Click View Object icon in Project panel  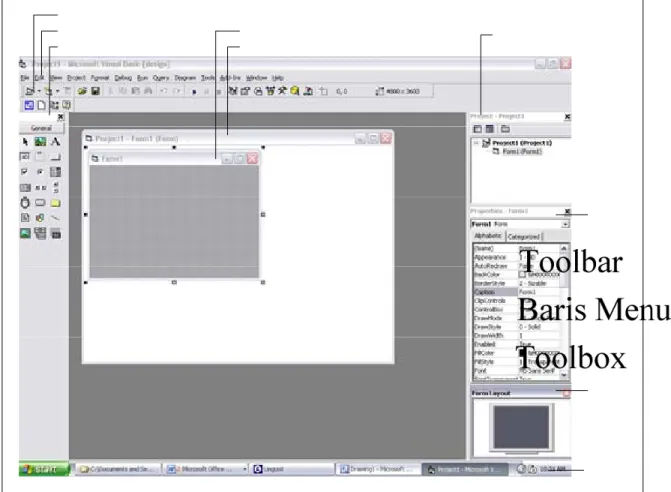pos(490,129)
